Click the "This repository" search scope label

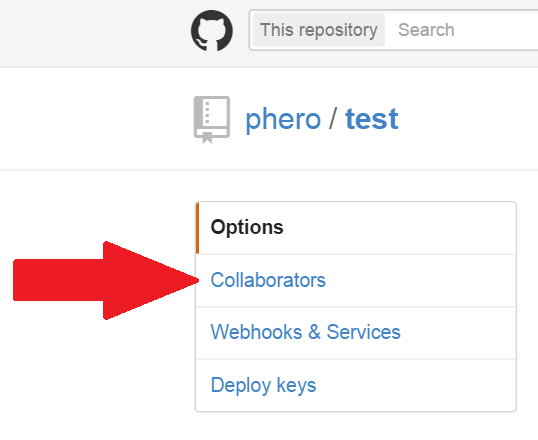point(319,30)
